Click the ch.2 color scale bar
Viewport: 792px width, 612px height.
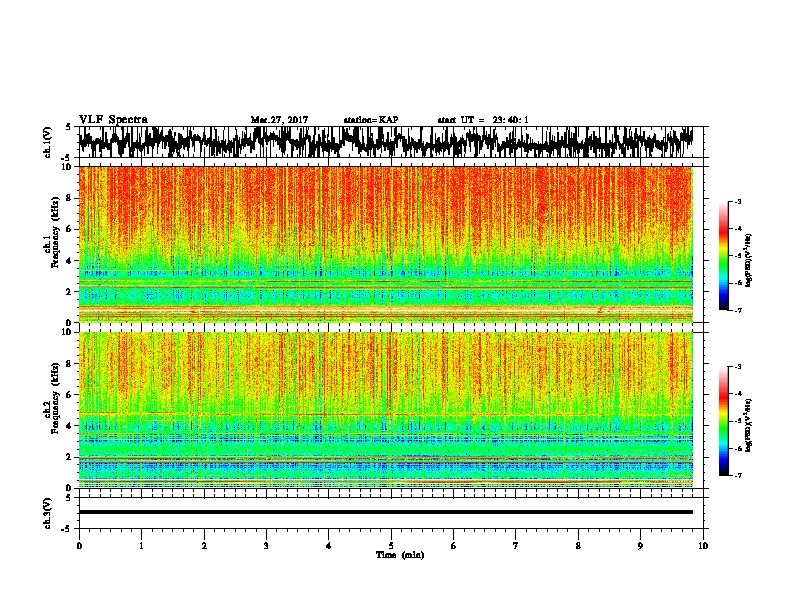(x=723, y=421)
